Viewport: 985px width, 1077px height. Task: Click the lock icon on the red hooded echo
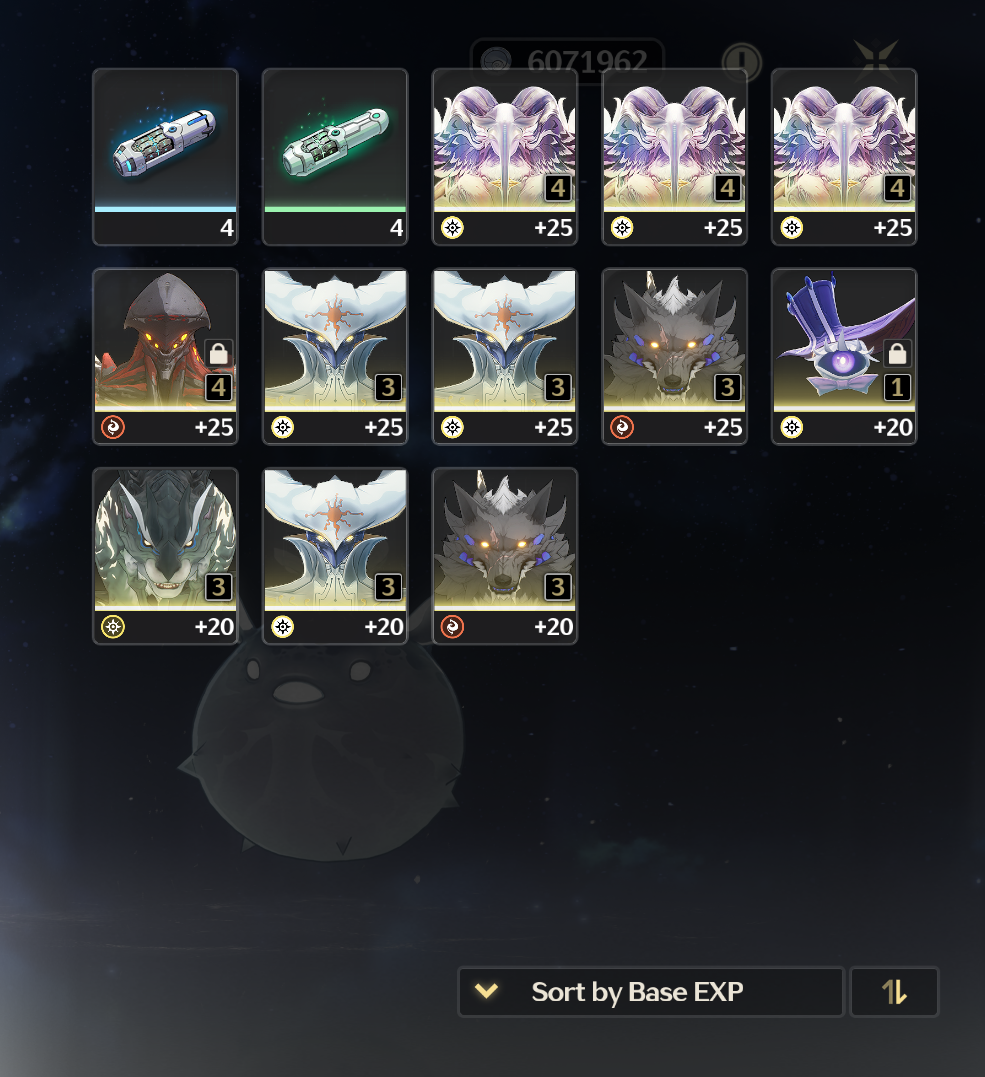pyautogui.click(x=218, y=353)
